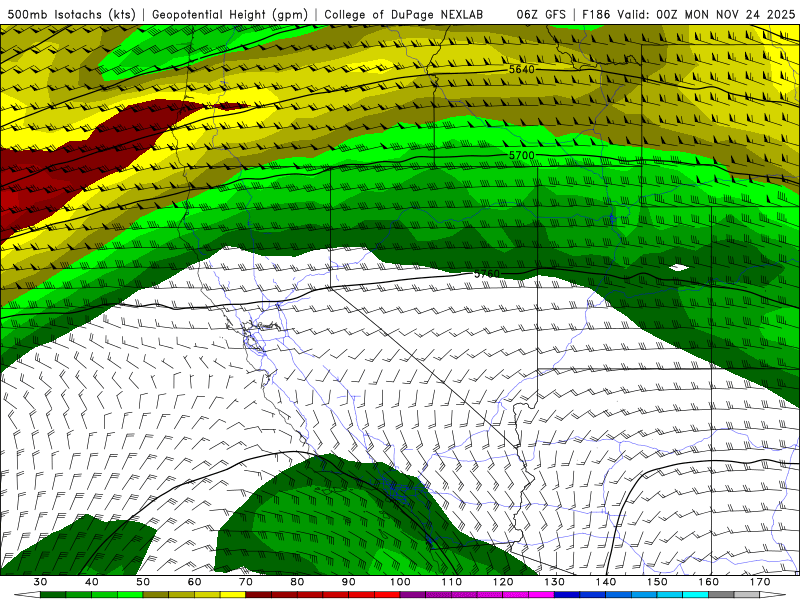Viewport: 800px width, 600px height.
Task: Click the 30 knot scale label
Action: pos(40,582)
